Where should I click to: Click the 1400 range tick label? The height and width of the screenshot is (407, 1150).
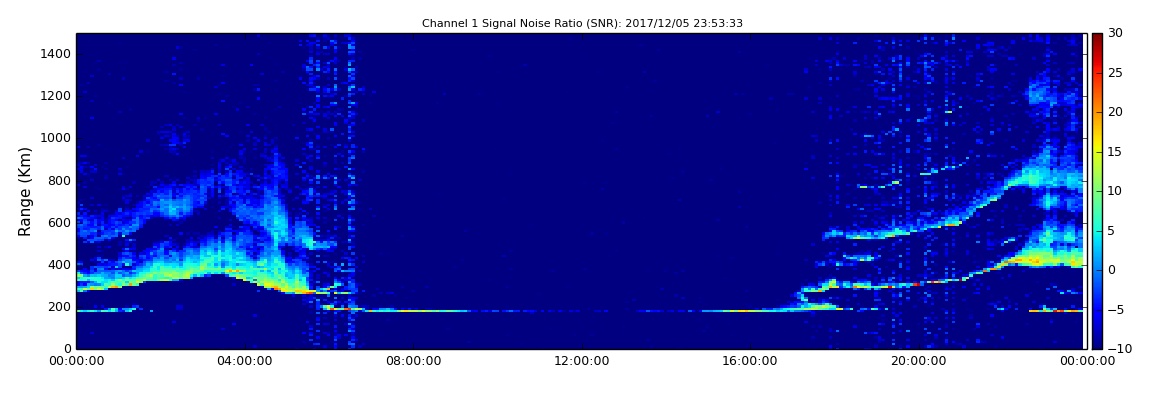point(56,54)
